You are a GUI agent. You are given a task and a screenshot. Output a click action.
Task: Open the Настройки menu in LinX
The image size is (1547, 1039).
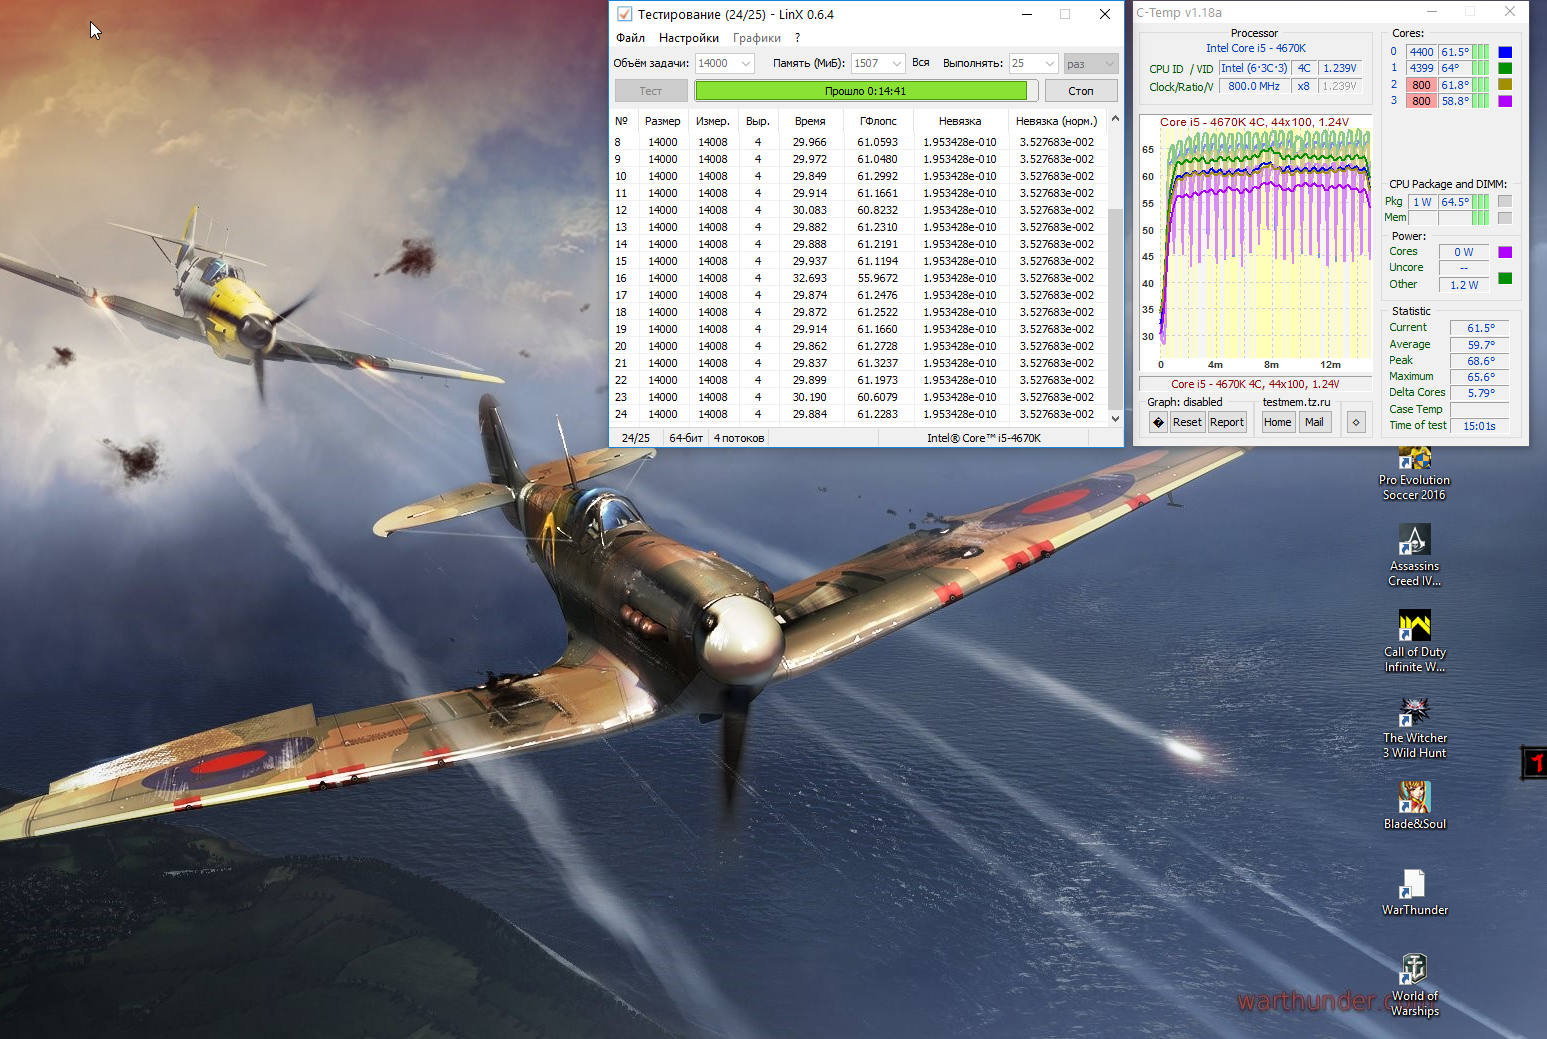click(x=689, y=38)
